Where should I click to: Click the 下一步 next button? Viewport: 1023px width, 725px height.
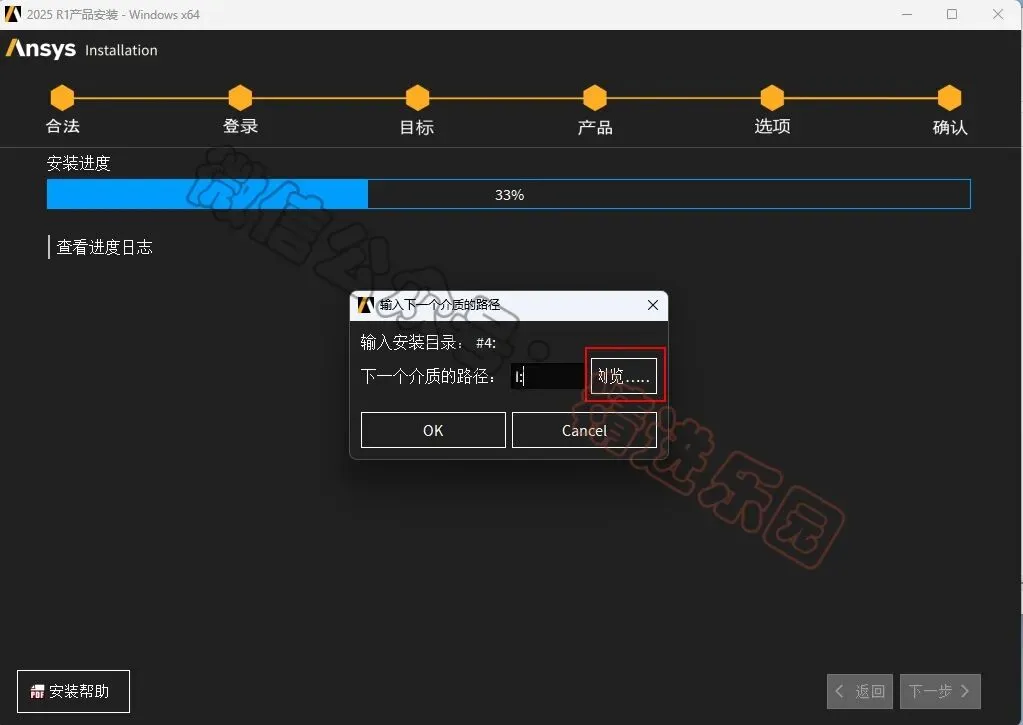[x=940, y=691]
